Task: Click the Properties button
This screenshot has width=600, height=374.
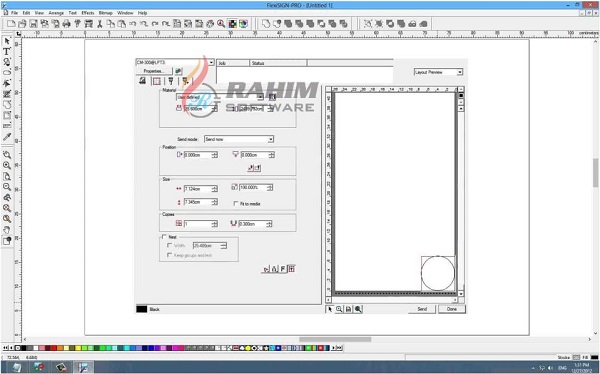Action: tap(154, 71)
